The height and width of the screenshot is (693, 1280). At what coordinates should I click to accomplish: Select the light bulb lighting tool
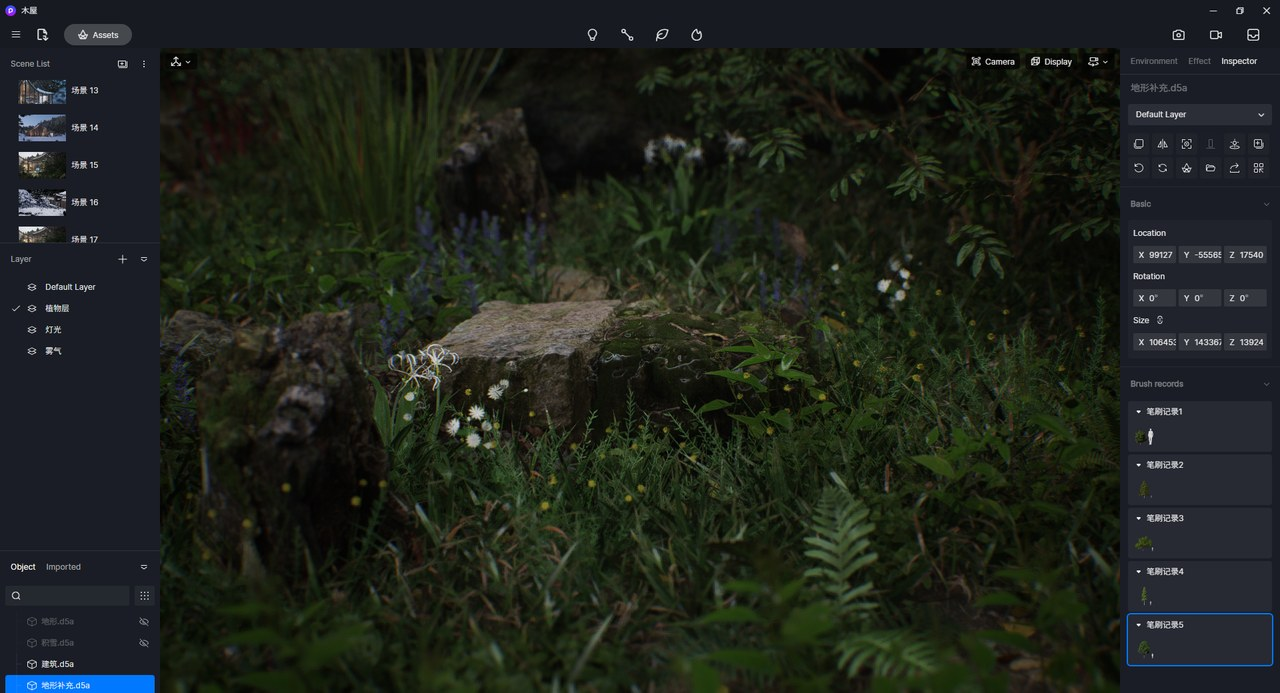[592, 35]
